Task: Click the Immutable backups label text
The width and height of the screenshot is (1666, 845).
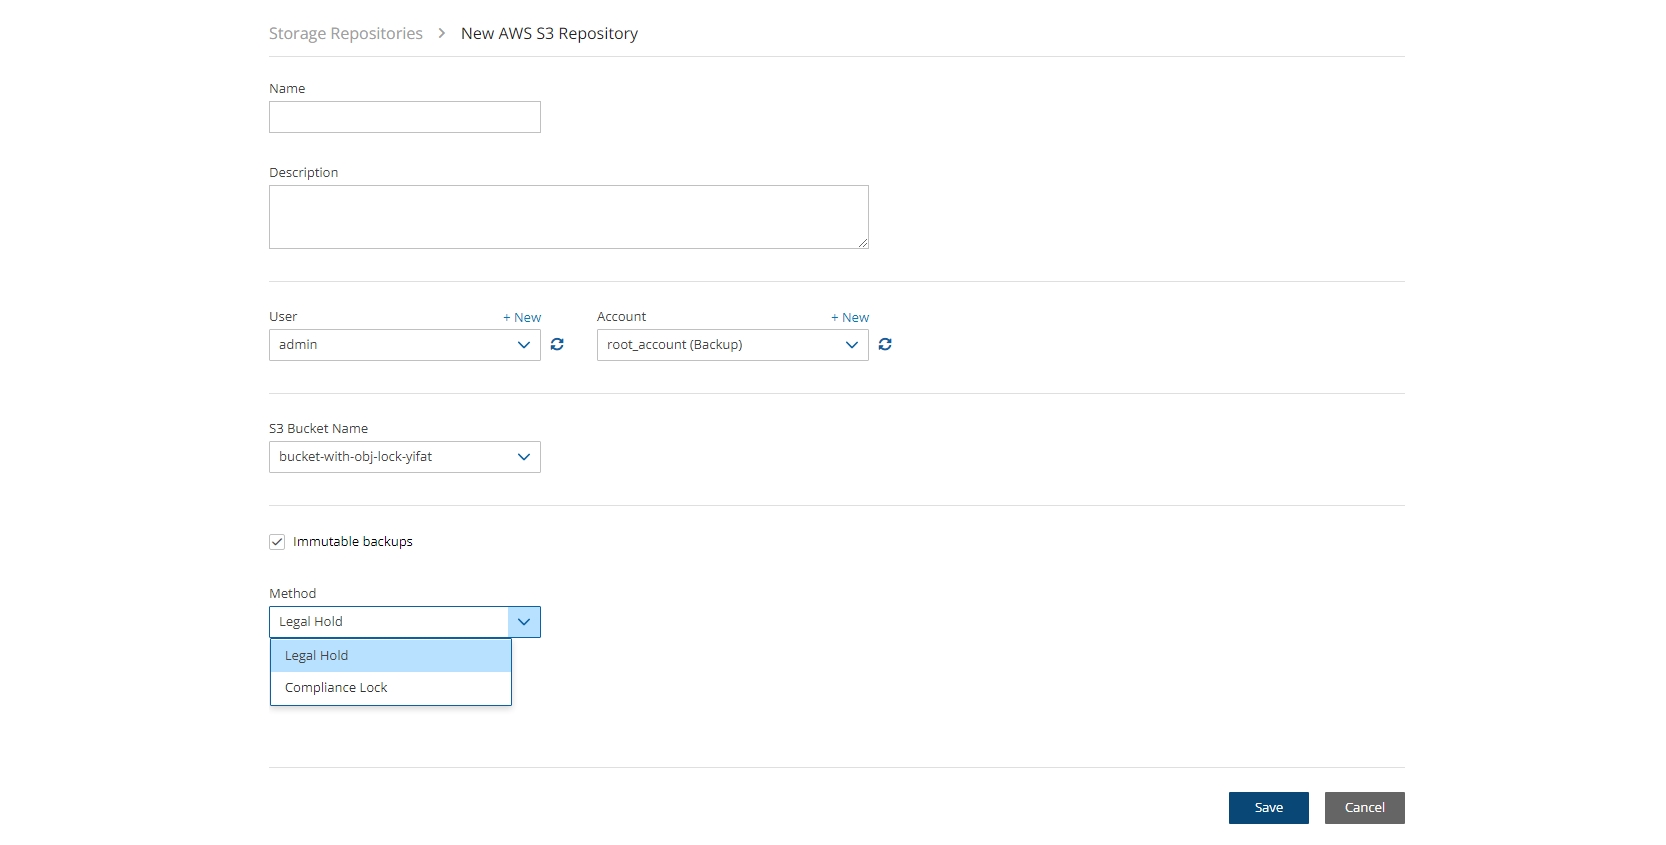Action: click(352, 542)
